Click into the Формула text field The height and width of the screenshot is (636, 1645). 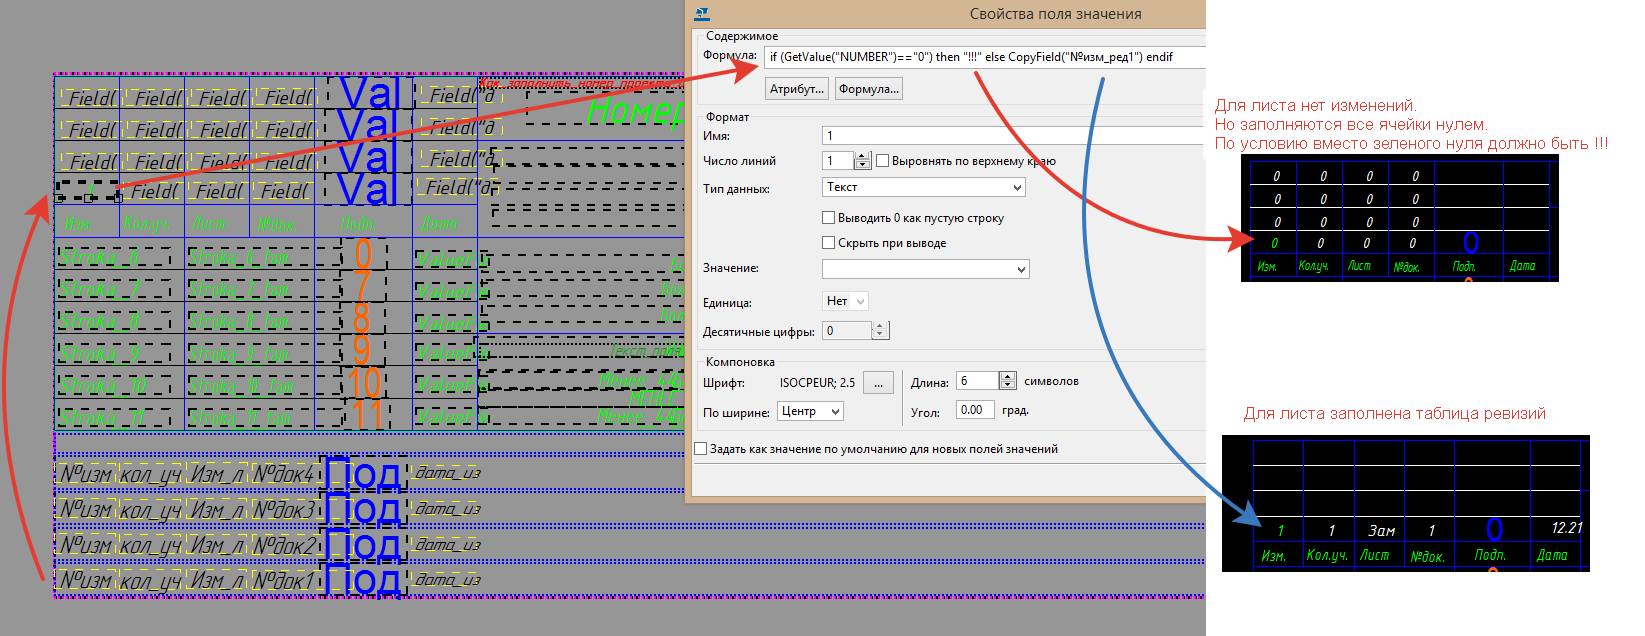click(980, 57)
